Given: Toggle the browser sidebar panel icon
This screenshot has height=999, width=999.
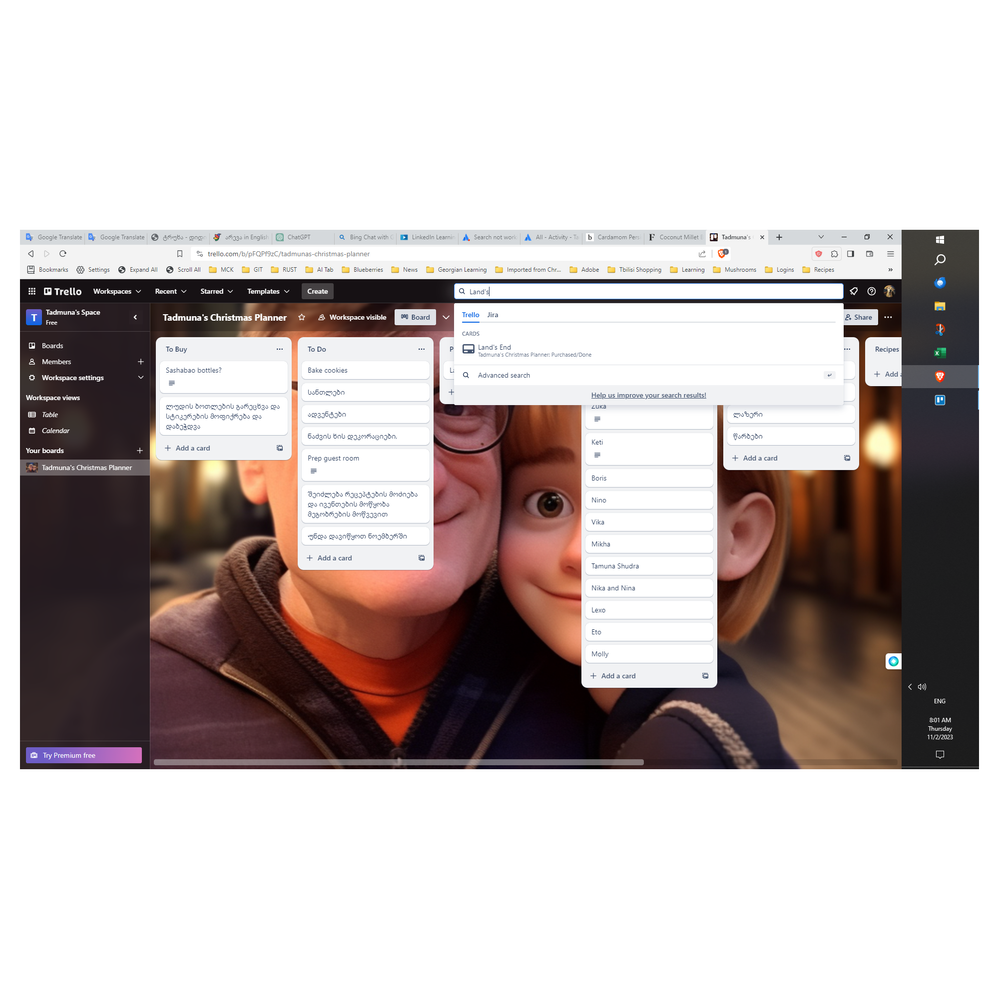Looking at the screenshot, I should coord(851,254).
